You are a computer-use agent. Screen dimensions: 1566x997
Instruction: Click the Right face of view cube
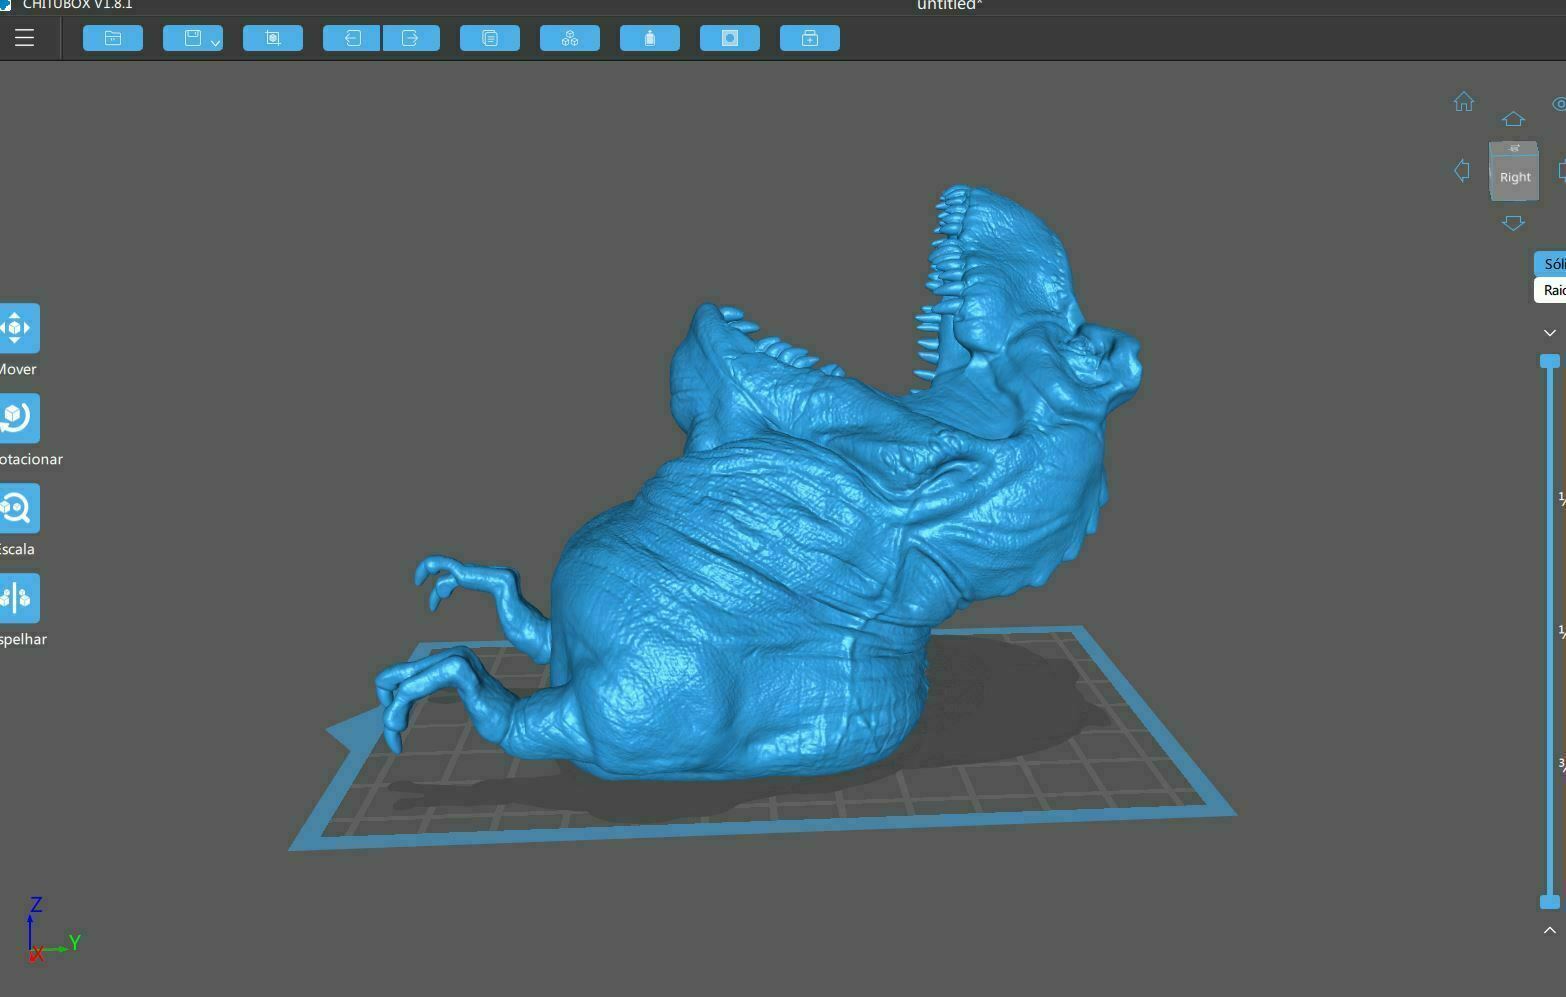coord(1515,177)
